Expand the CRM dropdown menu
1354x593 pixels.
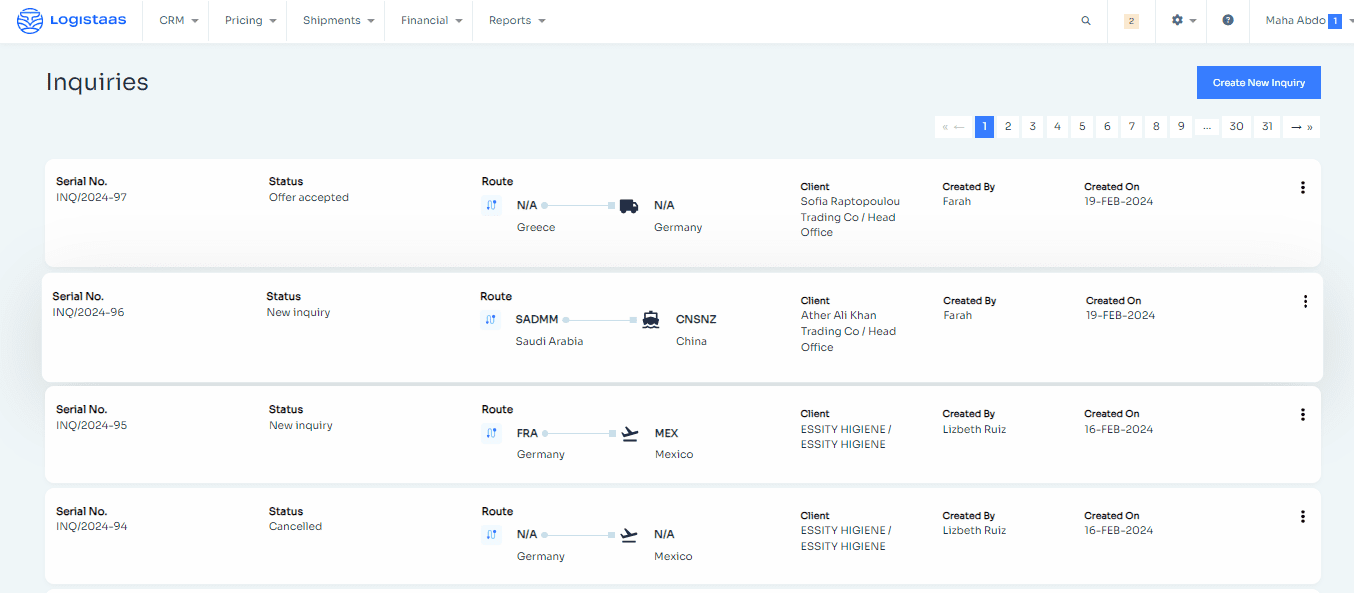[x=178, y=21]
